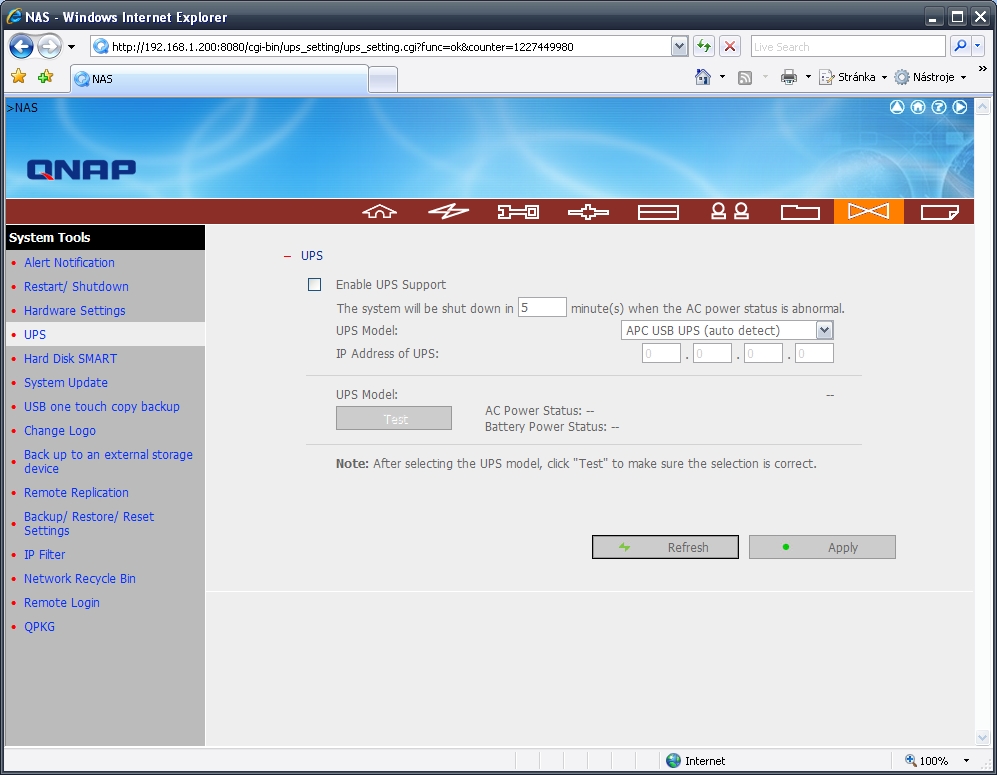Open Change Logo page
This screenshot has width=997, height=775.
tap(60, 430)
